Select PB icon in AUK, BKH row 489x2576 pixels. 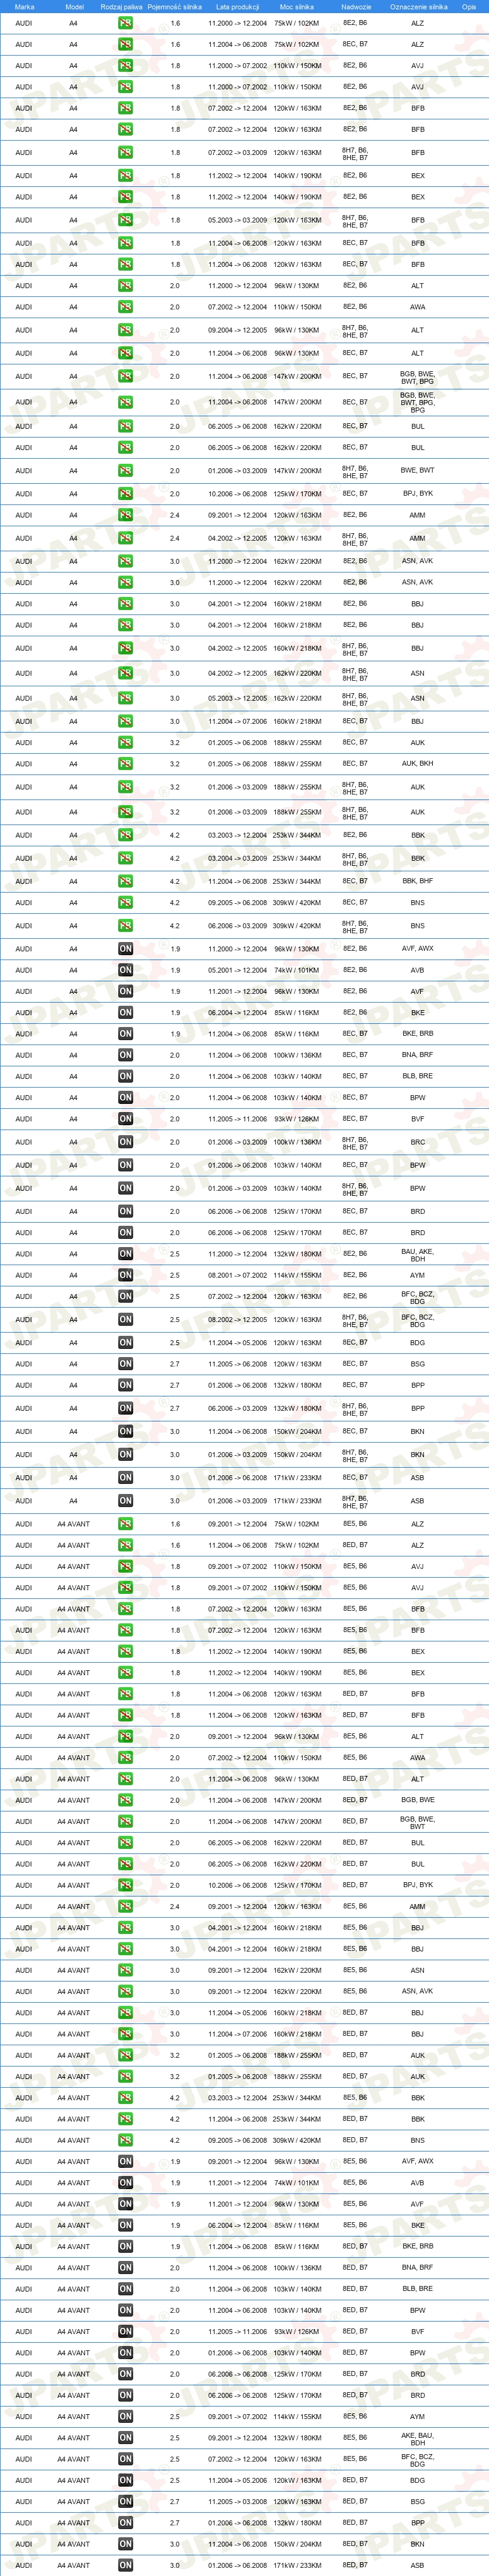125,763
